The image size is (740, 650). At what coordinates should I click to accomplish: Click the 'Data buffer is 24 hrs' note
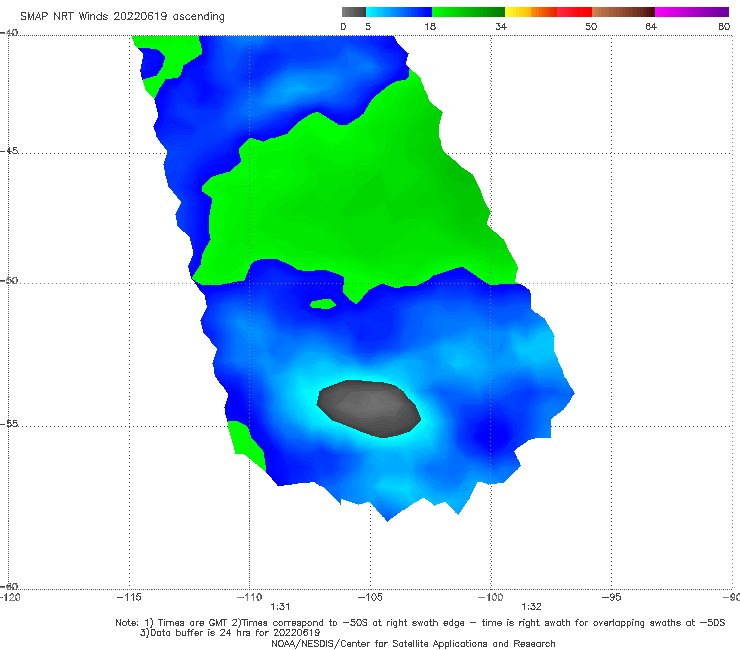coord(230,633)
